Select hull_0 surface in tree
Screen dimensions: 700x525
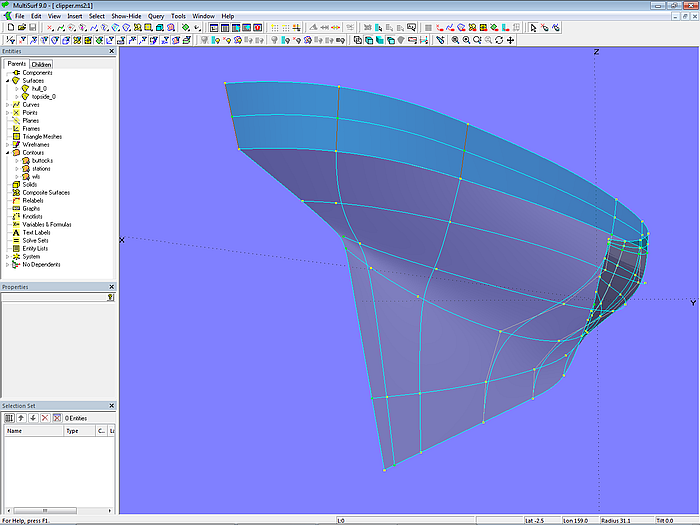[x=39, y=89]
